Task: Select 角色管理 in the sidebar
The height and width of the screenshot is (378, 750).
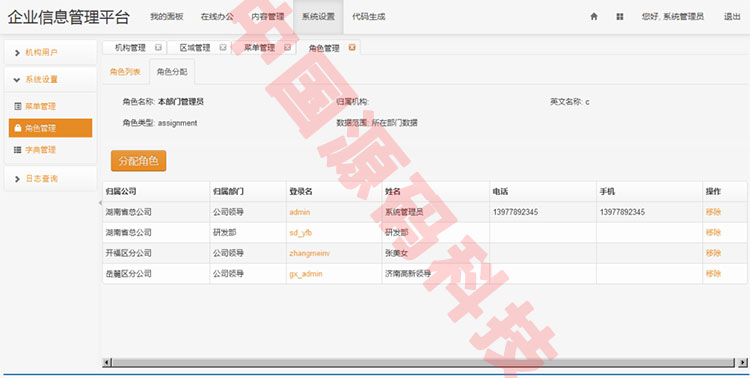Action: pyautogui.click(x=50, y=128)
